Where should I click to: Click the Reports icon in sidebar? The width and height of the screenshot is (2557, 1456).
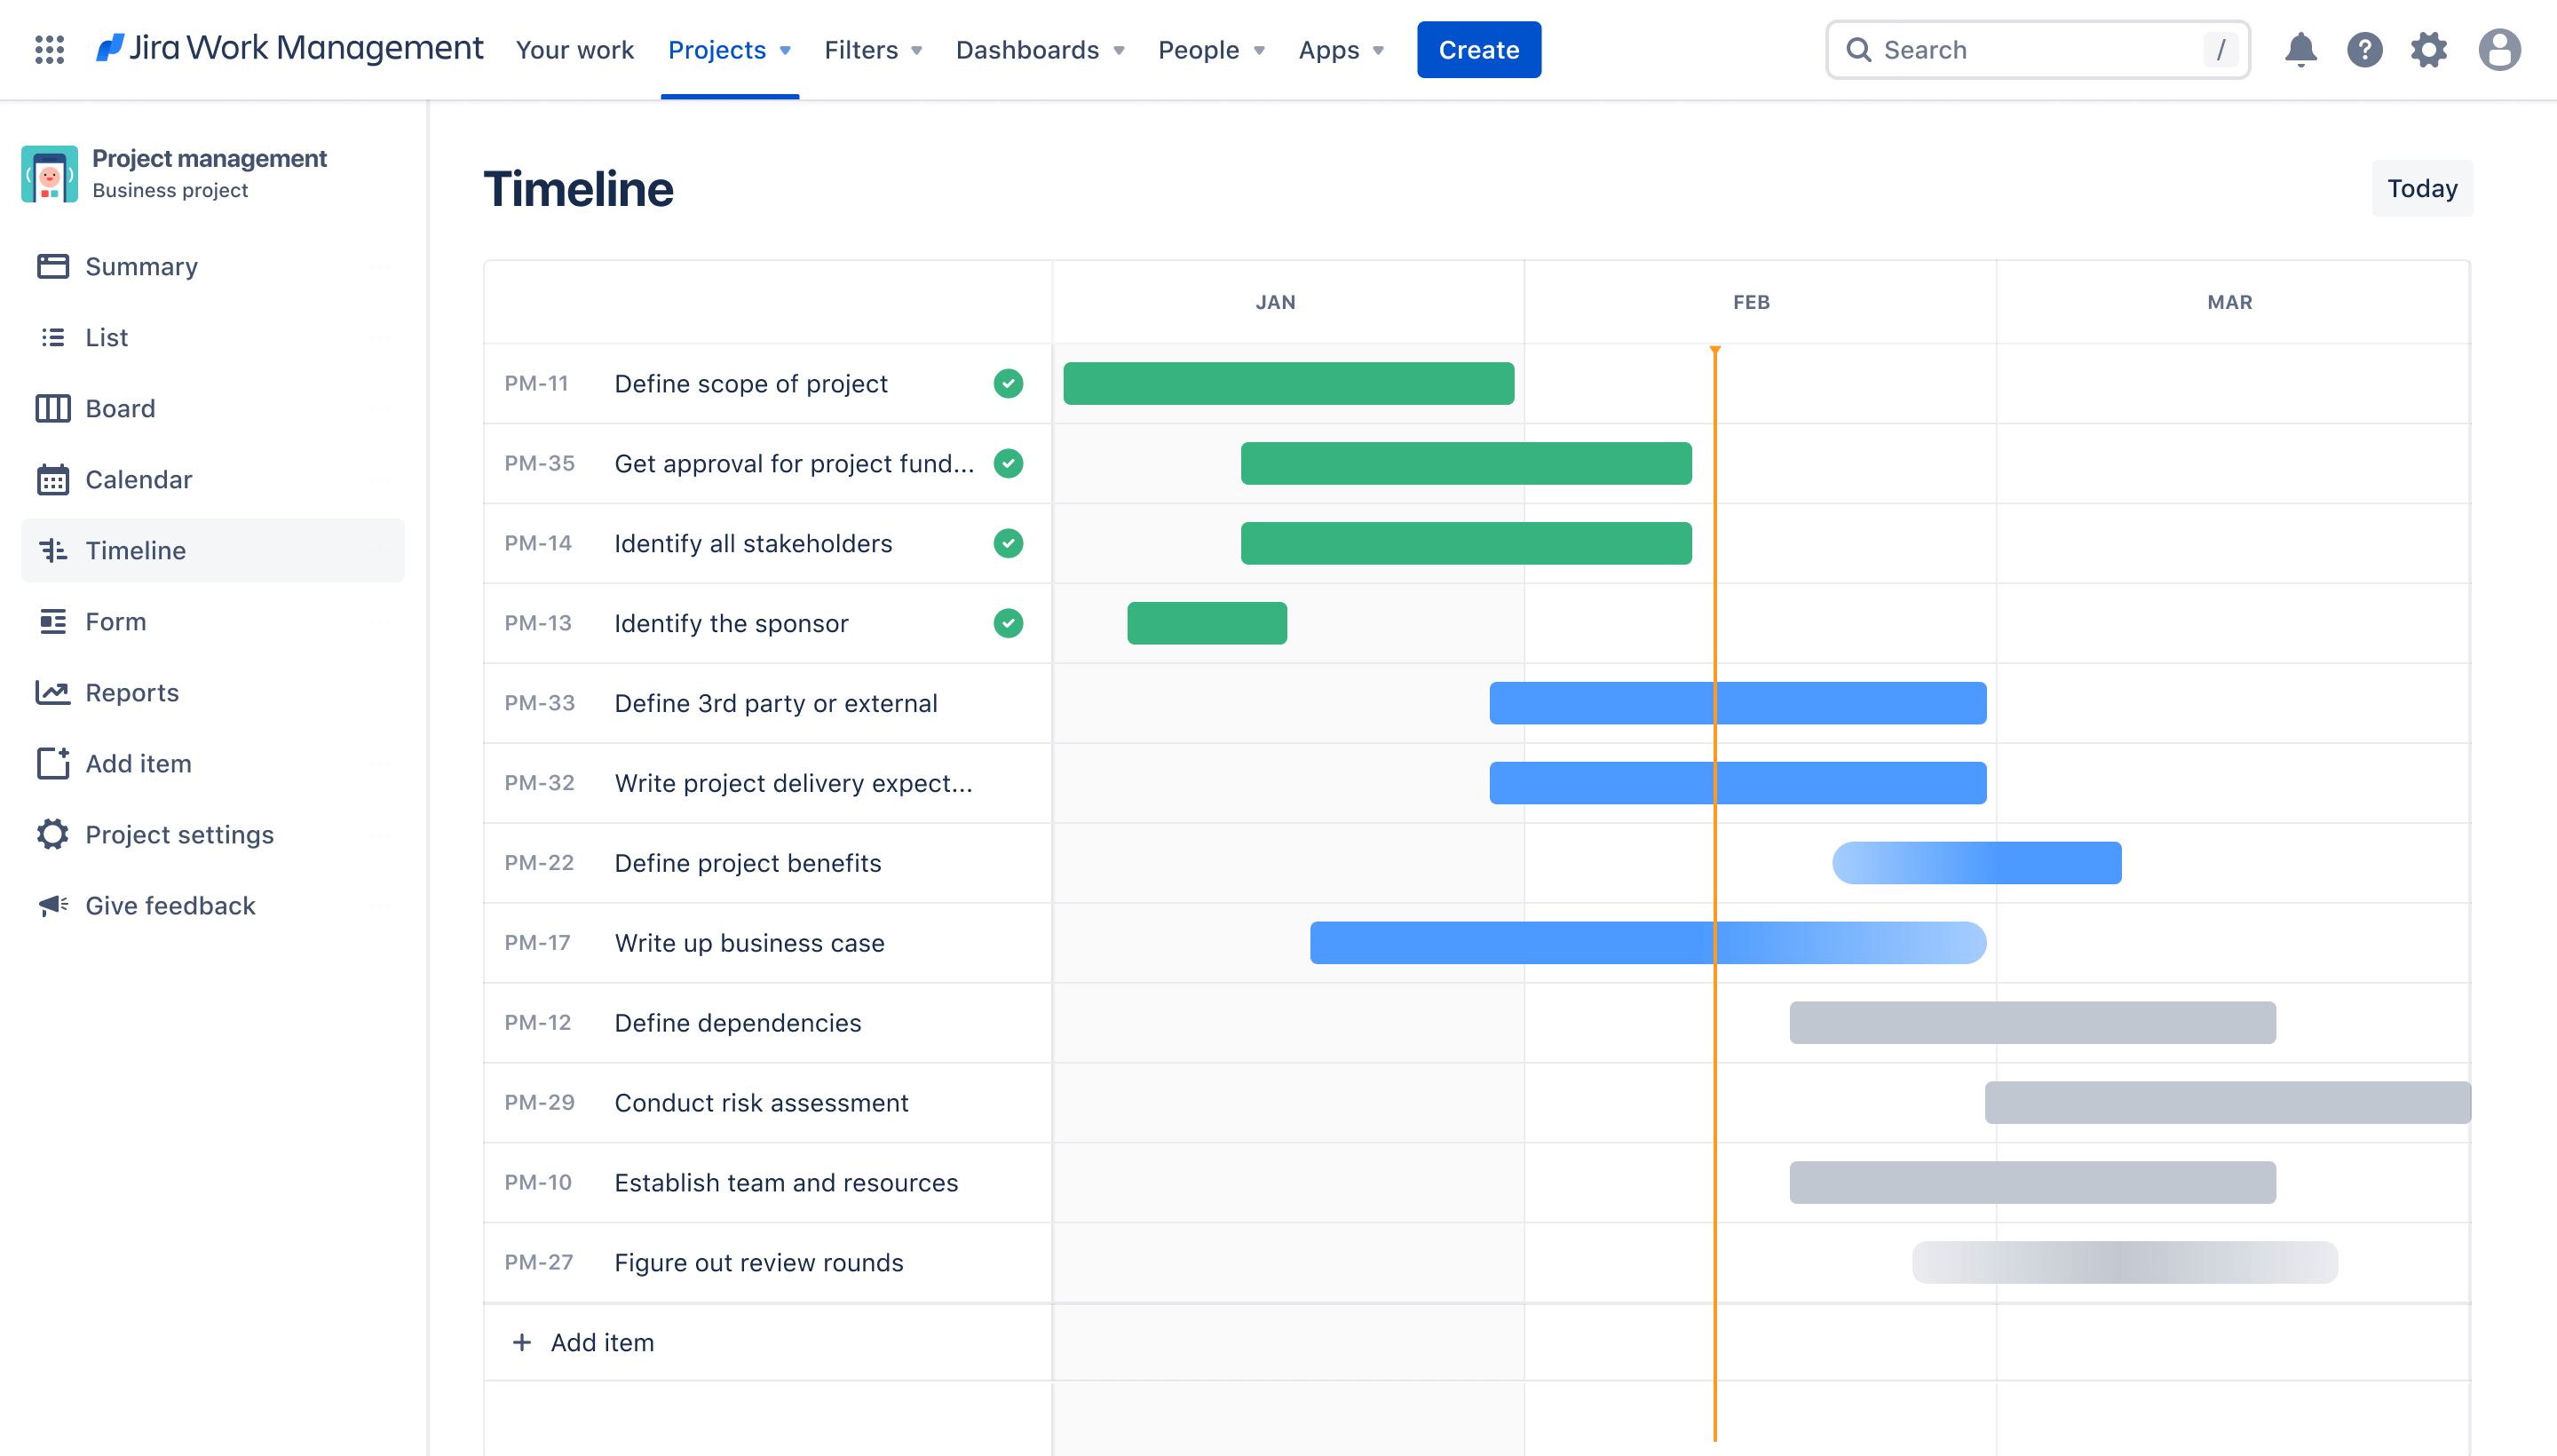(52, 692)
